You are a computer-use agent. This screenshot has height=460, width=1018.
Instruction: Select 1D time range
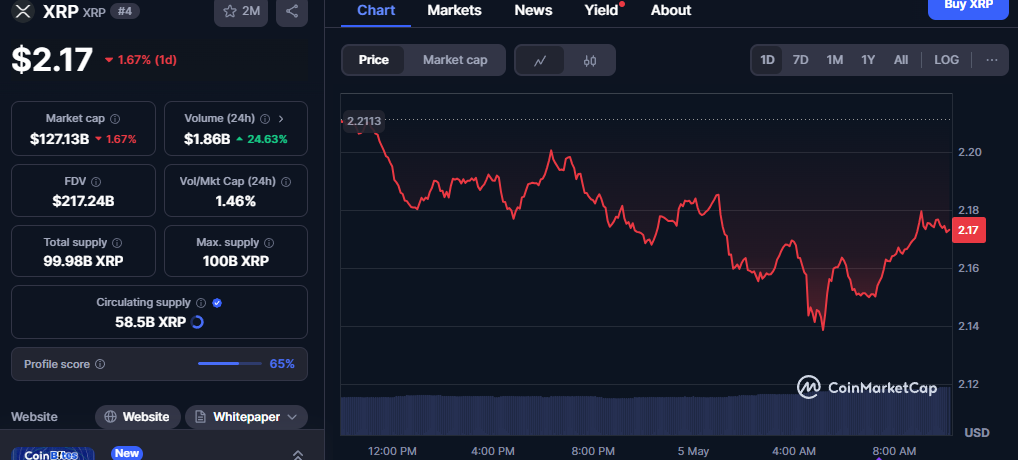point(767,60)
